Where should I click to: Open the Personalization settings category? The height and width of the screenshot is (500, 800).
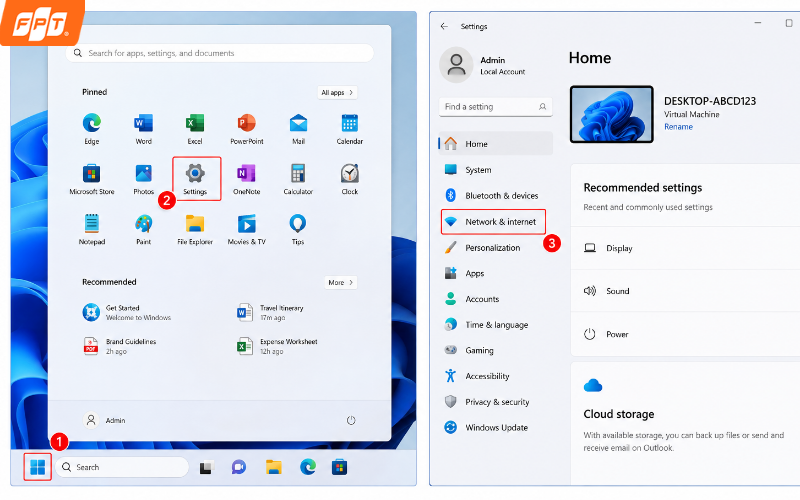495,247
